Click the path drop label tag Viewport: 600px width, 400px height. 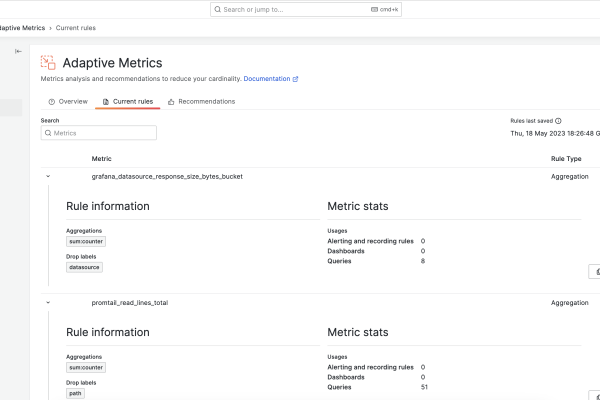pos(76,393)
